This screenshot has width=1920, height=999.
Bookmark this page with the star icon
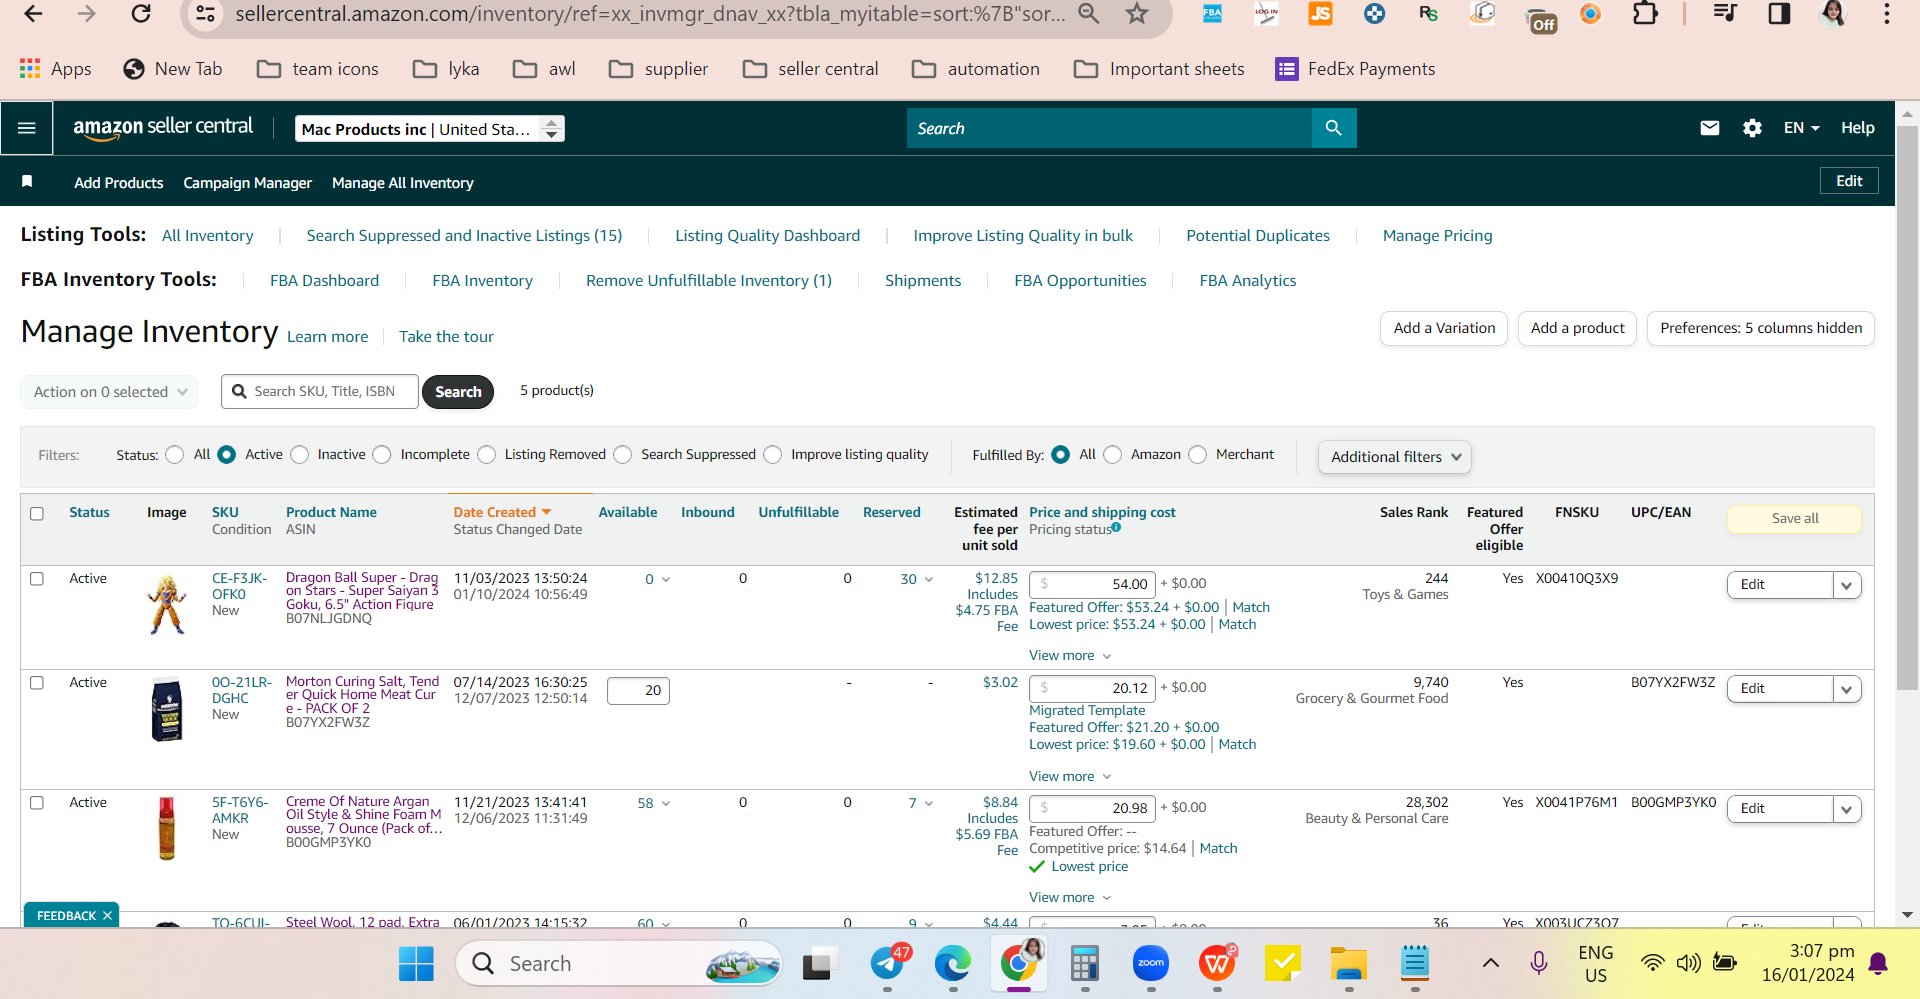point(1137,14)
